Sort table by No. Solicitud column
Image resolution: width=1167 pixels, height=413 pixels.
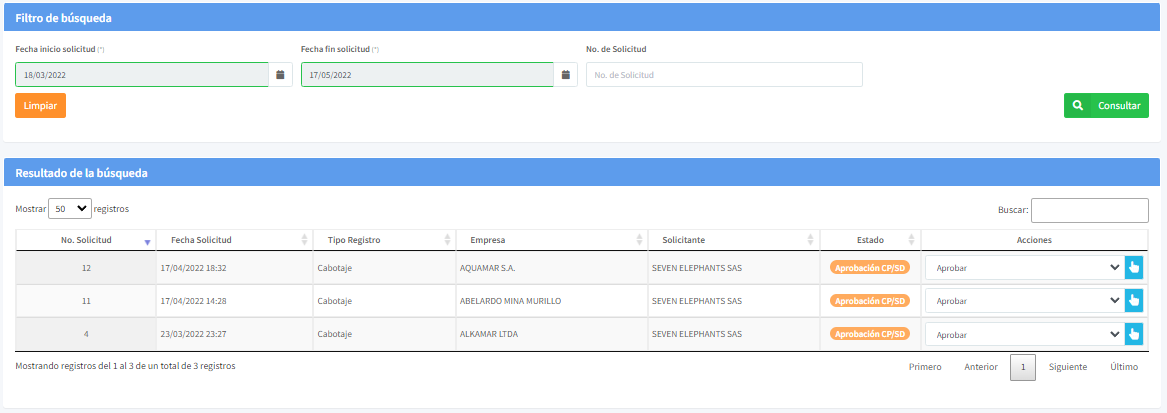tap(86, 240)
